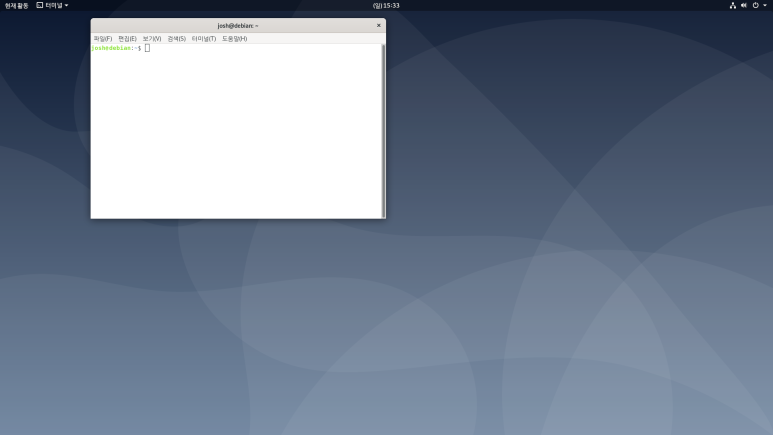Open the 보기(V) menu
The width and height of the screenshot is (773, 435).
click(x=152, y=38)
